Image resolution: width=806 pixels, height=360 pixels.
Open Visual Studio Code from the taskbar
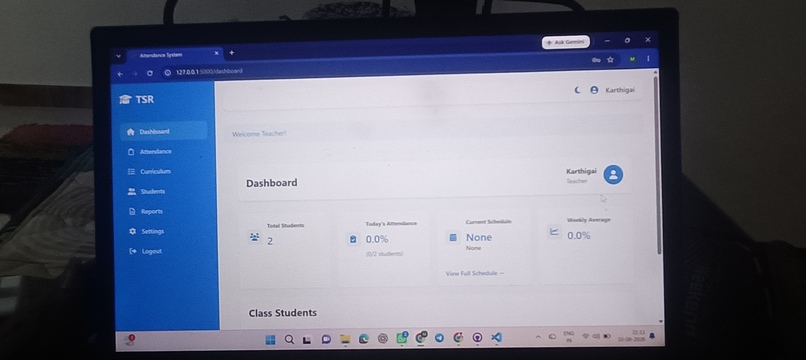(x=496, y=337)
